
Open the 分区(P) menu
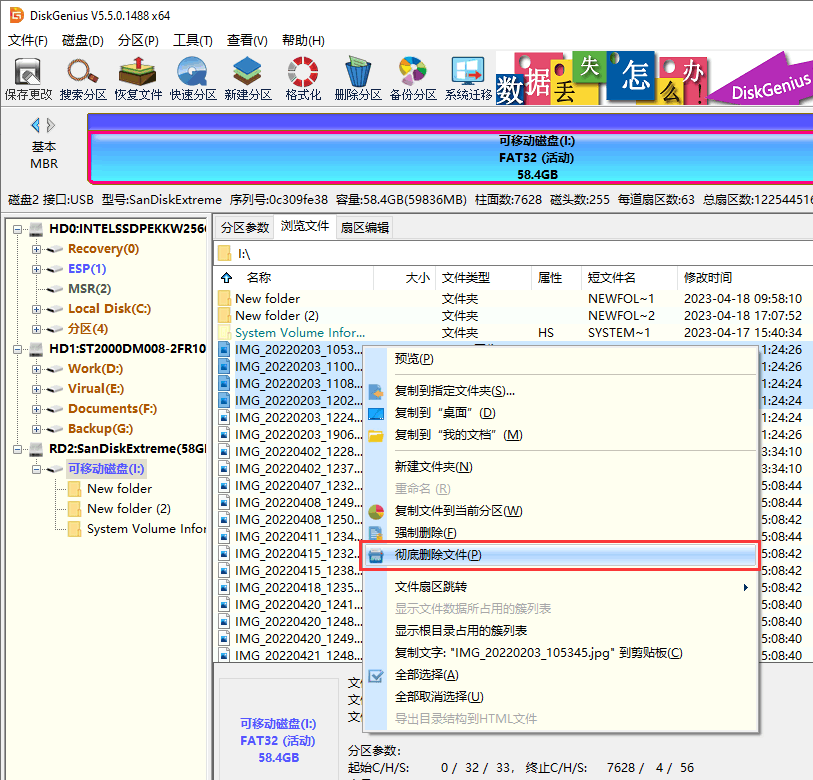coord(138,40)
